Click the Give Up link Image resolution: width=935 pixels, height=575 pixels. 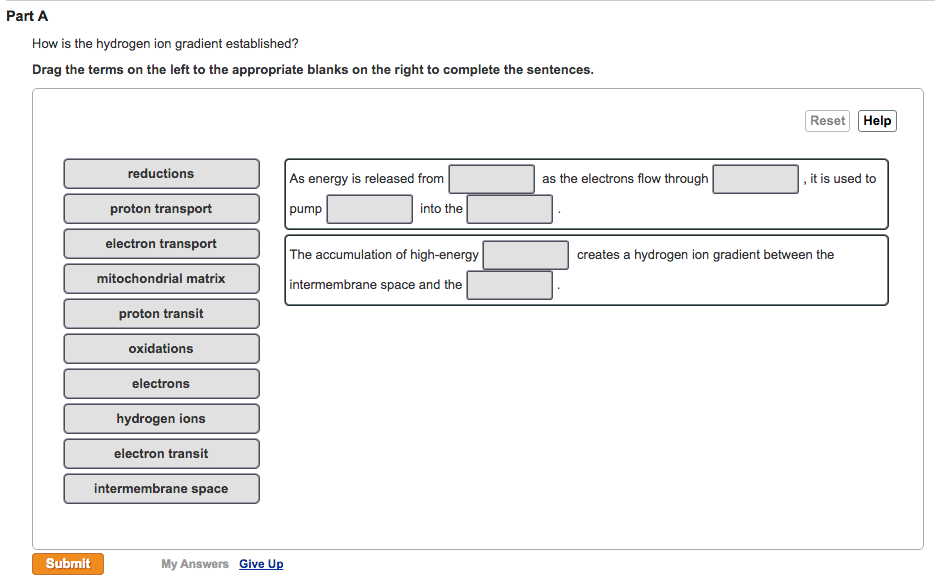pos(261,564)
